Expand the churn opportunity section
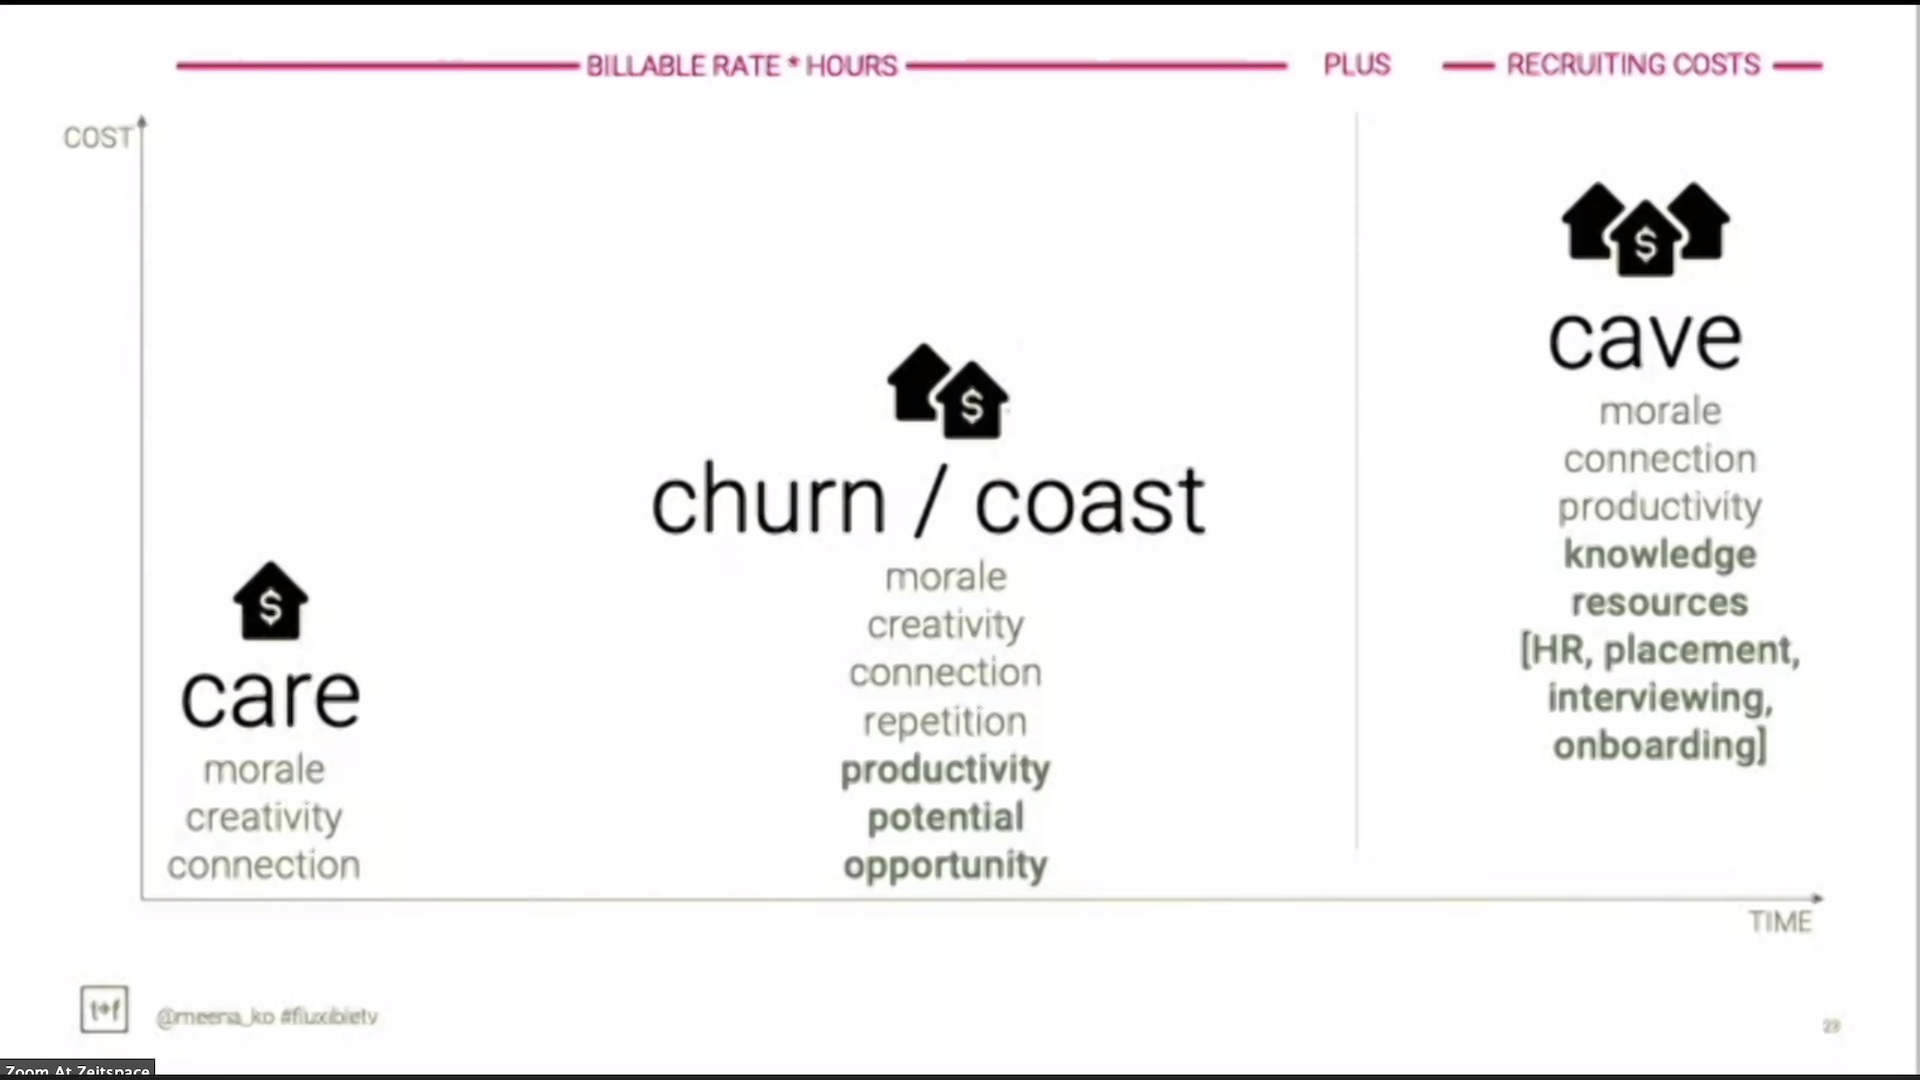The image size is (1920, 1080). point(944,865)
